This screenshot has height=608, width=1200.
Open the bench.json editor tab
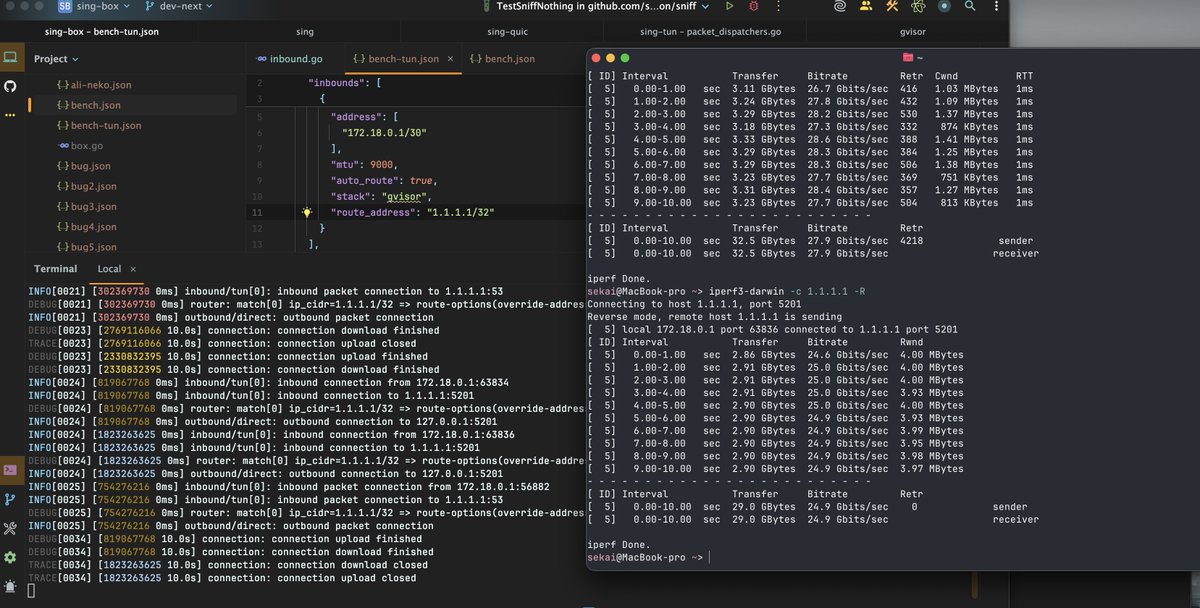505,59
